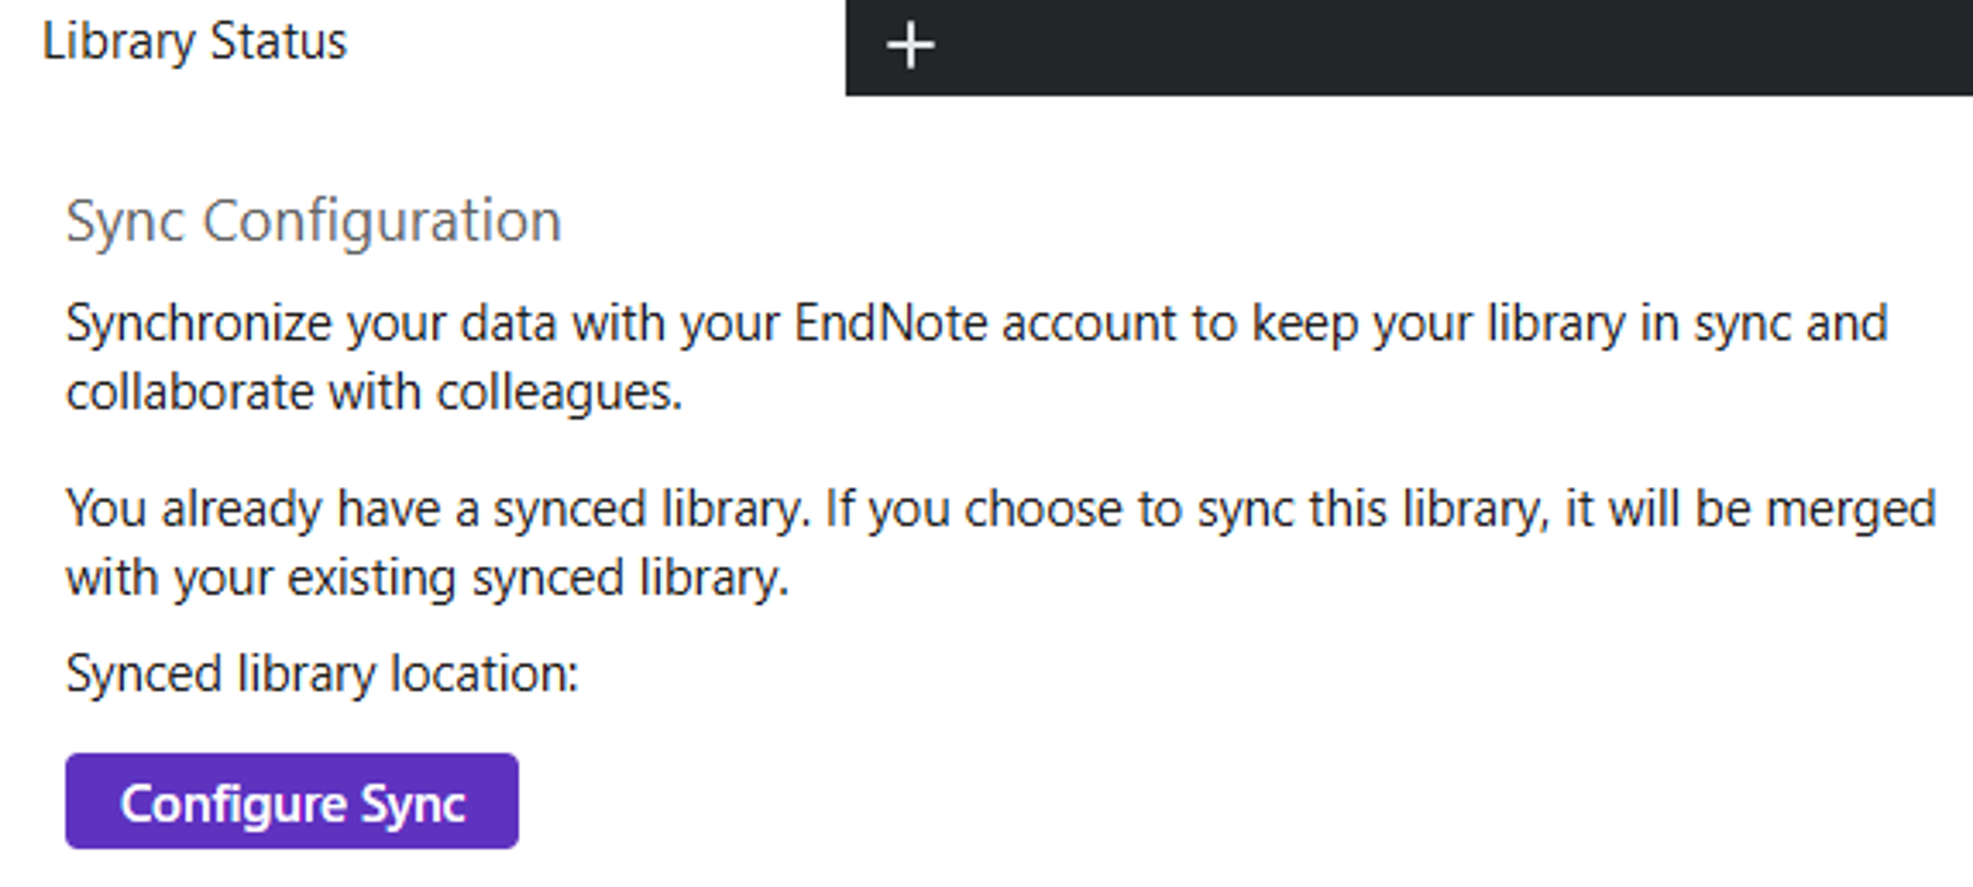This screenshot has width=1973, height=887.
Task: Click the word "merged" in the notice
Action: [1851, 509]
